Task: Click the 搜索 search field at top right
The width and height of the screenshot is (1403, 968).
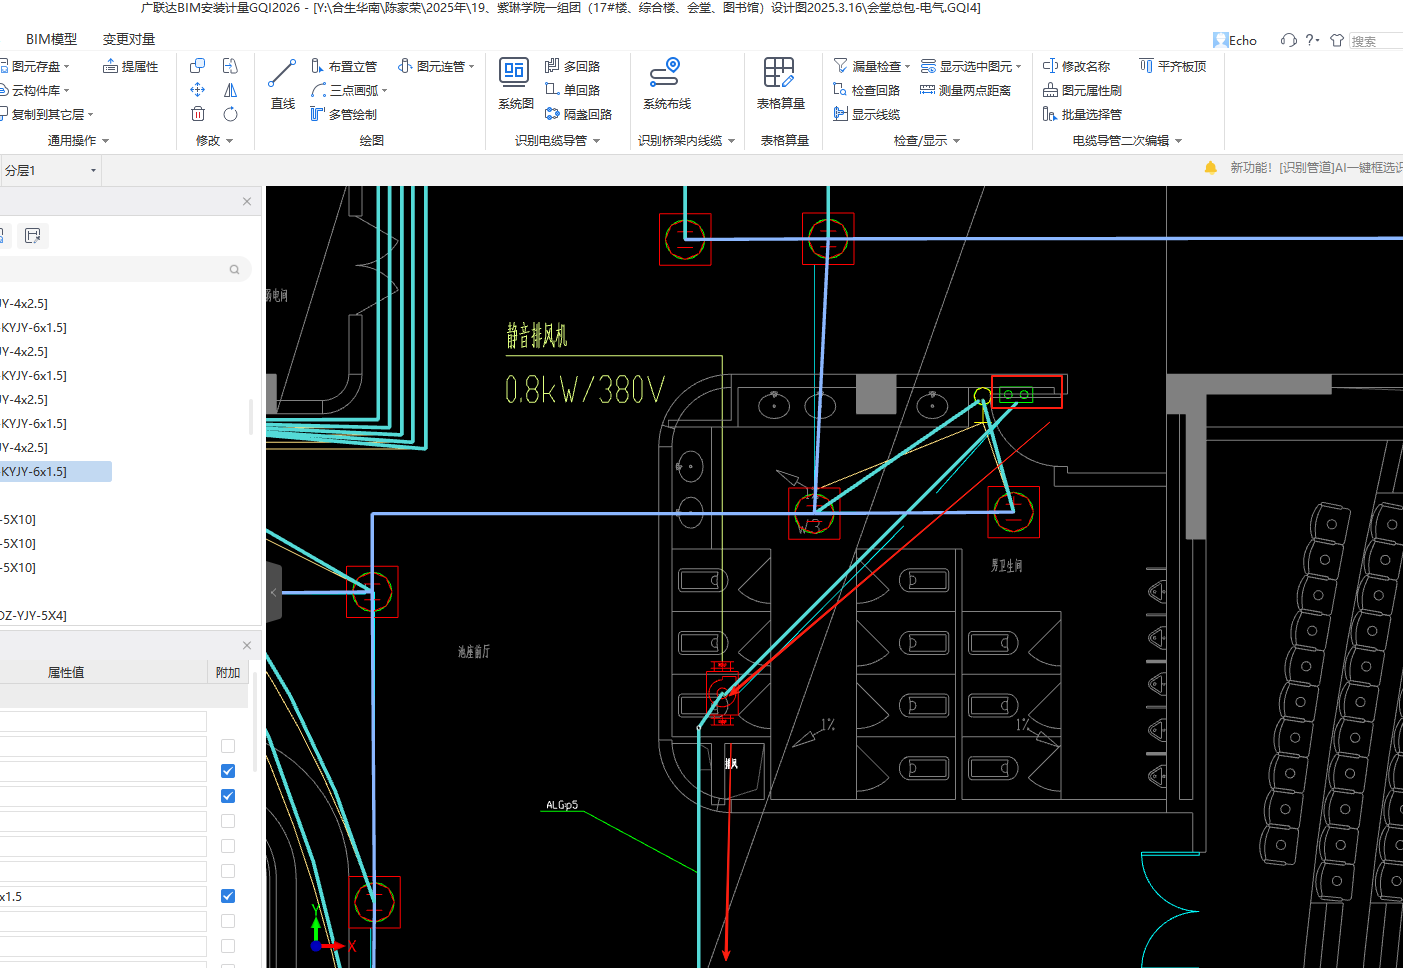Action: click(1376, 41)
